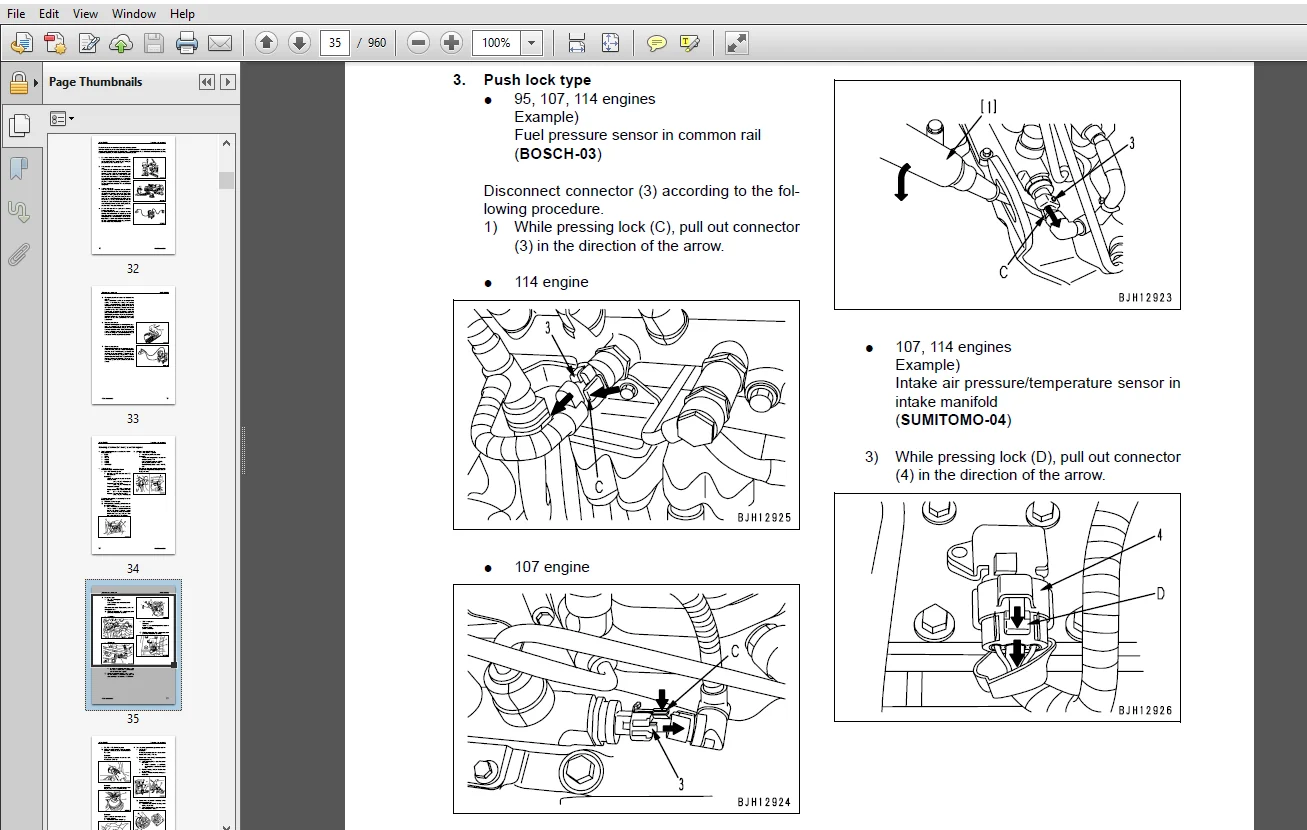Collapse the Page Thumbnails panel double-arrow
The image size is (1307, 830).
tap(206, 82)
